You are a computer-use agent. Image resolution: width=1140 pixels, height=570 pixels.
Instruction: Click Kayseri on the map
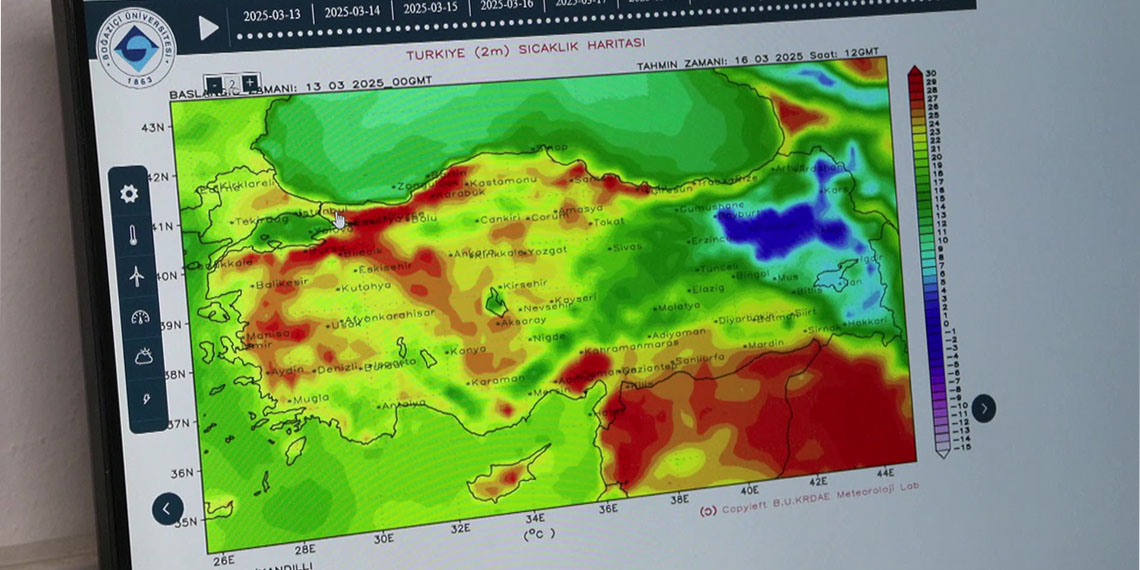(x=574, y=299)
